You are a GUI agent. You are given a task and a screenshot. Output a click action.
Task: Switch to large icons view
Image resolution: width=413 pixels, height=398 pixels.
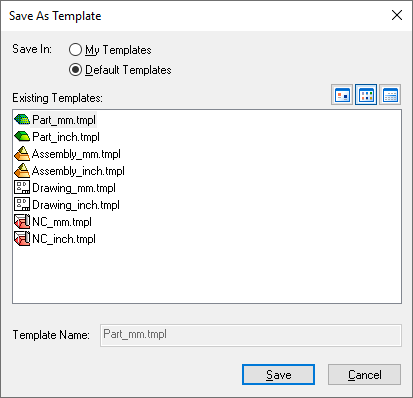(x=342, y=95)
